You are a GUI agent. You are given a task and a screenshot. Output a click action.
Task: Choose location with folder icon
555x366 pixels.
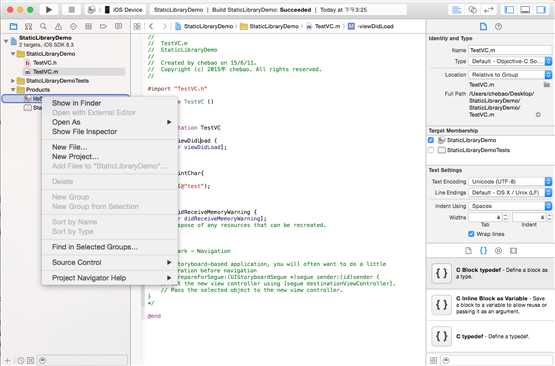pos(547,84)
